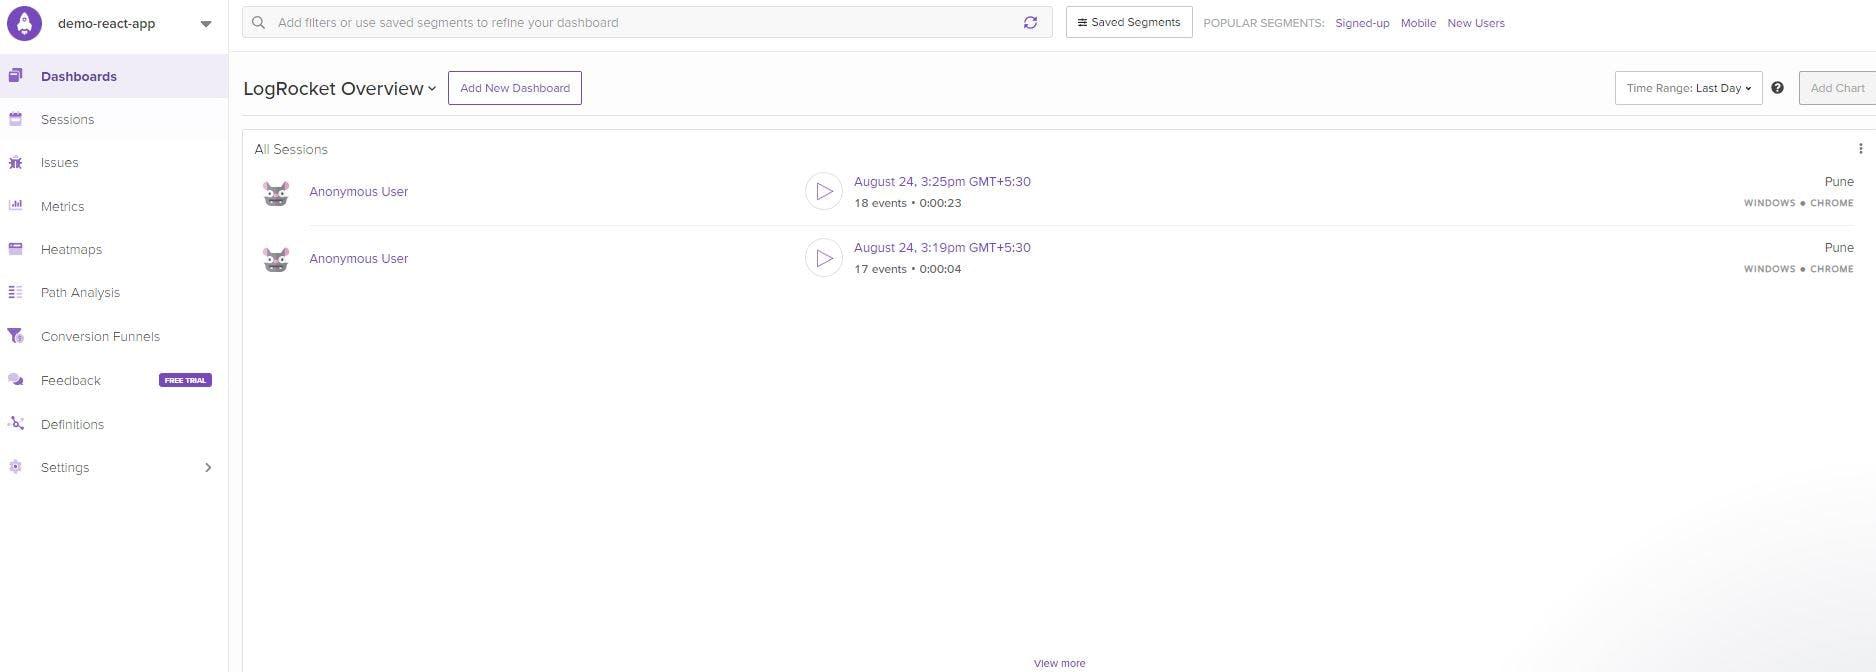The width and height of the screenshot is (1876, 672).
Task: Play the August 24, 3:25pm session
Action: click(x=823, y=191)
